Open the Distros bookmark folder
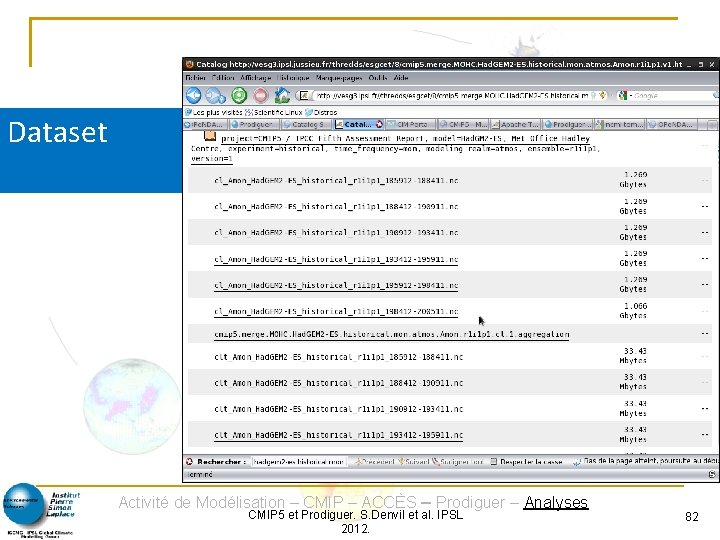 (321, 112)
